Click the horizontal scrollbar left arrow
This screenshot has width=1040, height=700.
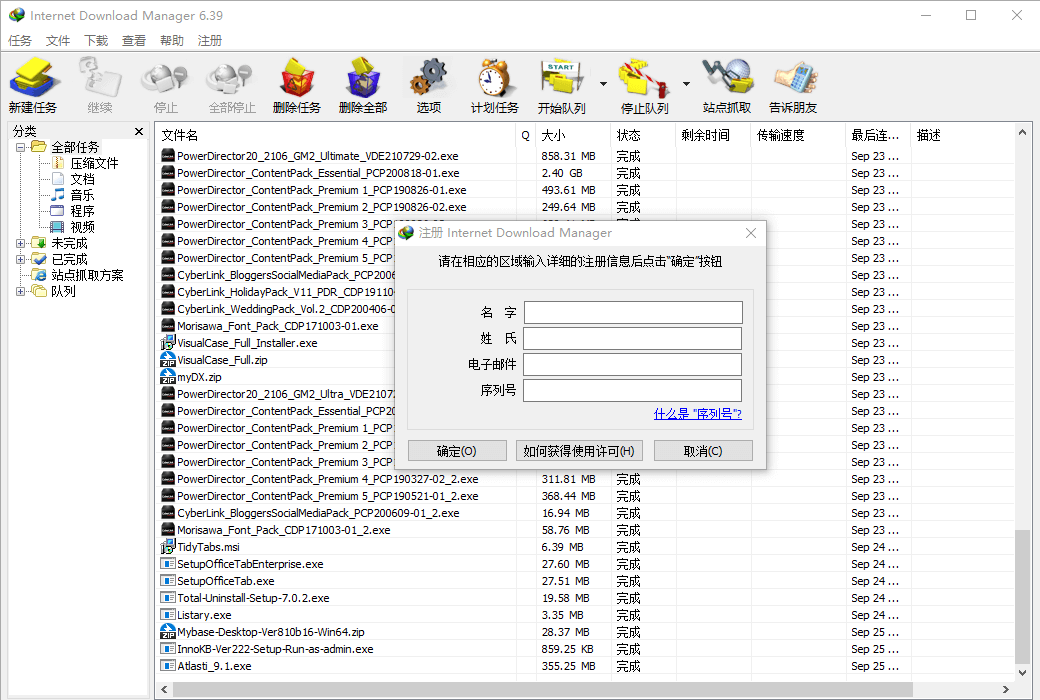coord(164,689)
